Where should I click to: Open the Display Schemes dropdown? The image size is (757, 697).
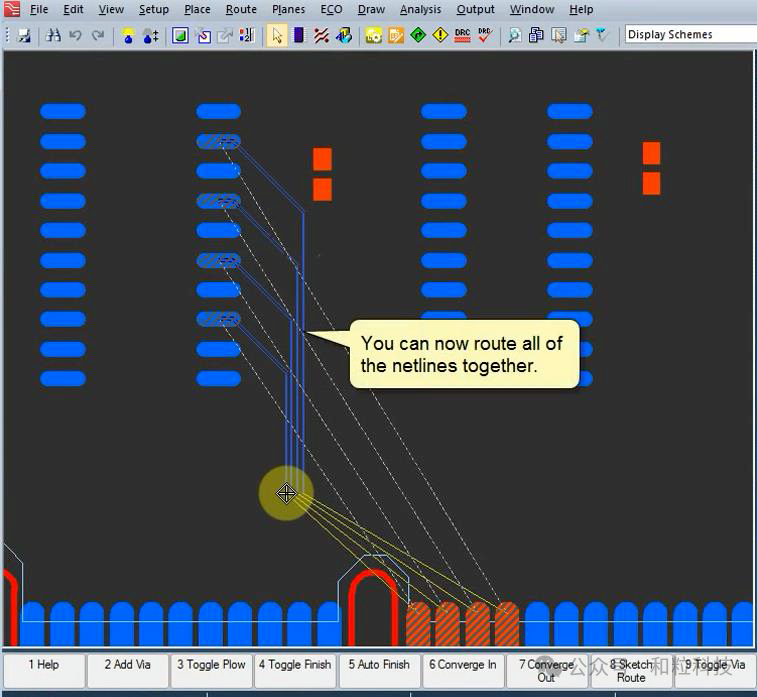click(690, 34)
